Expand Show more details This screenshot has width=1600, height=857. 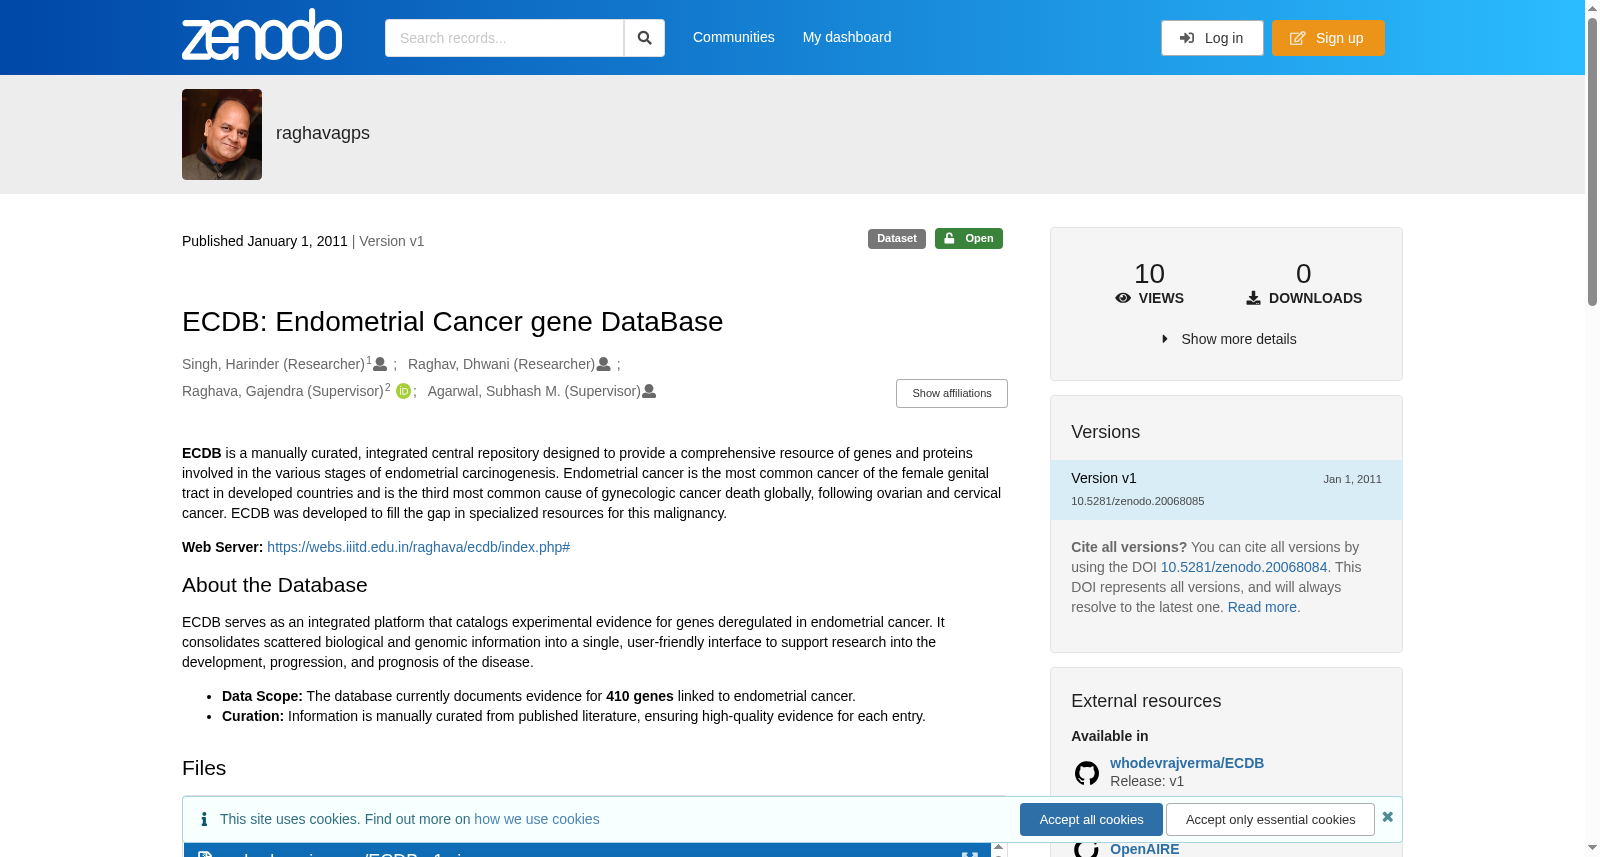click(1229, 339)
